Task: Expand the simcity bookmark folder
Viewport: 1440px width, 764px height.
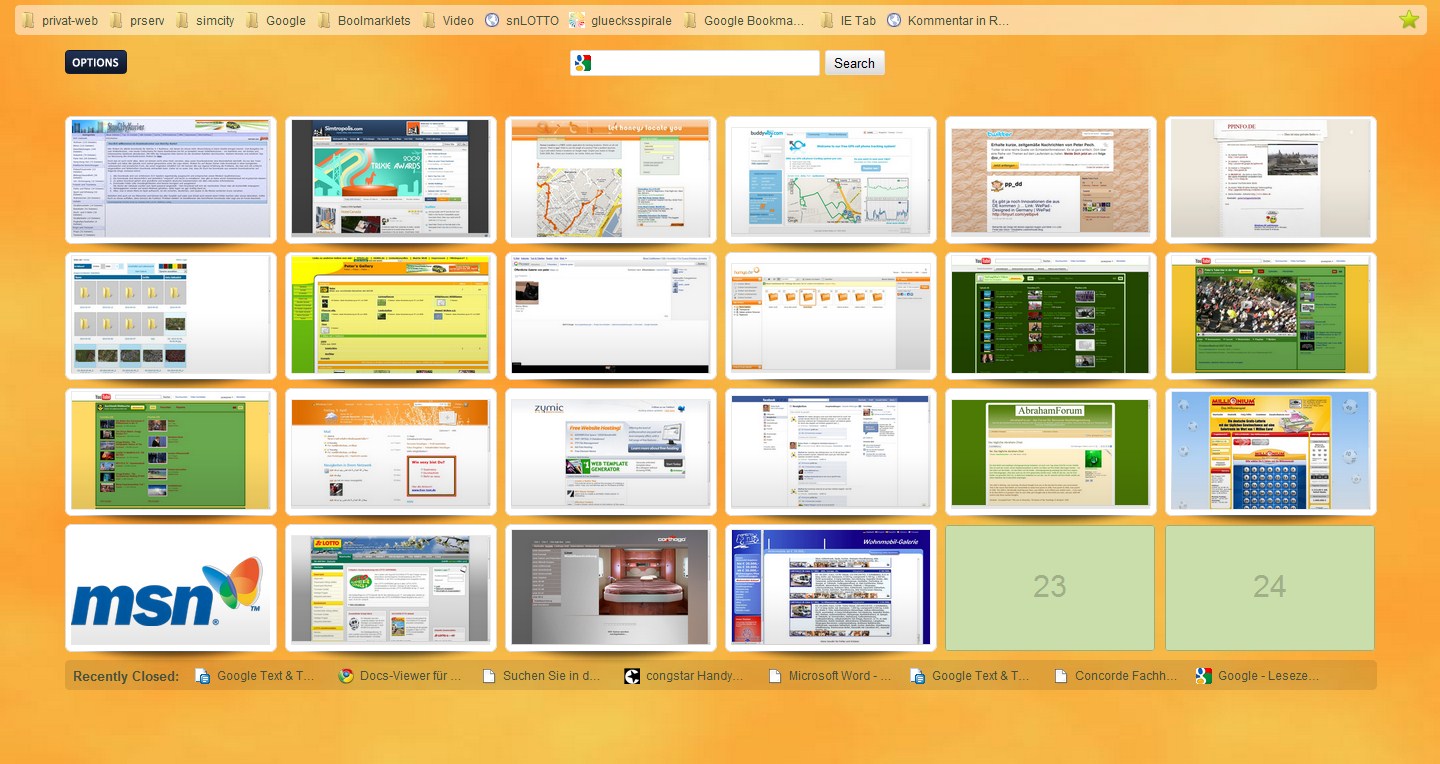Action: [x=204, y=20]
